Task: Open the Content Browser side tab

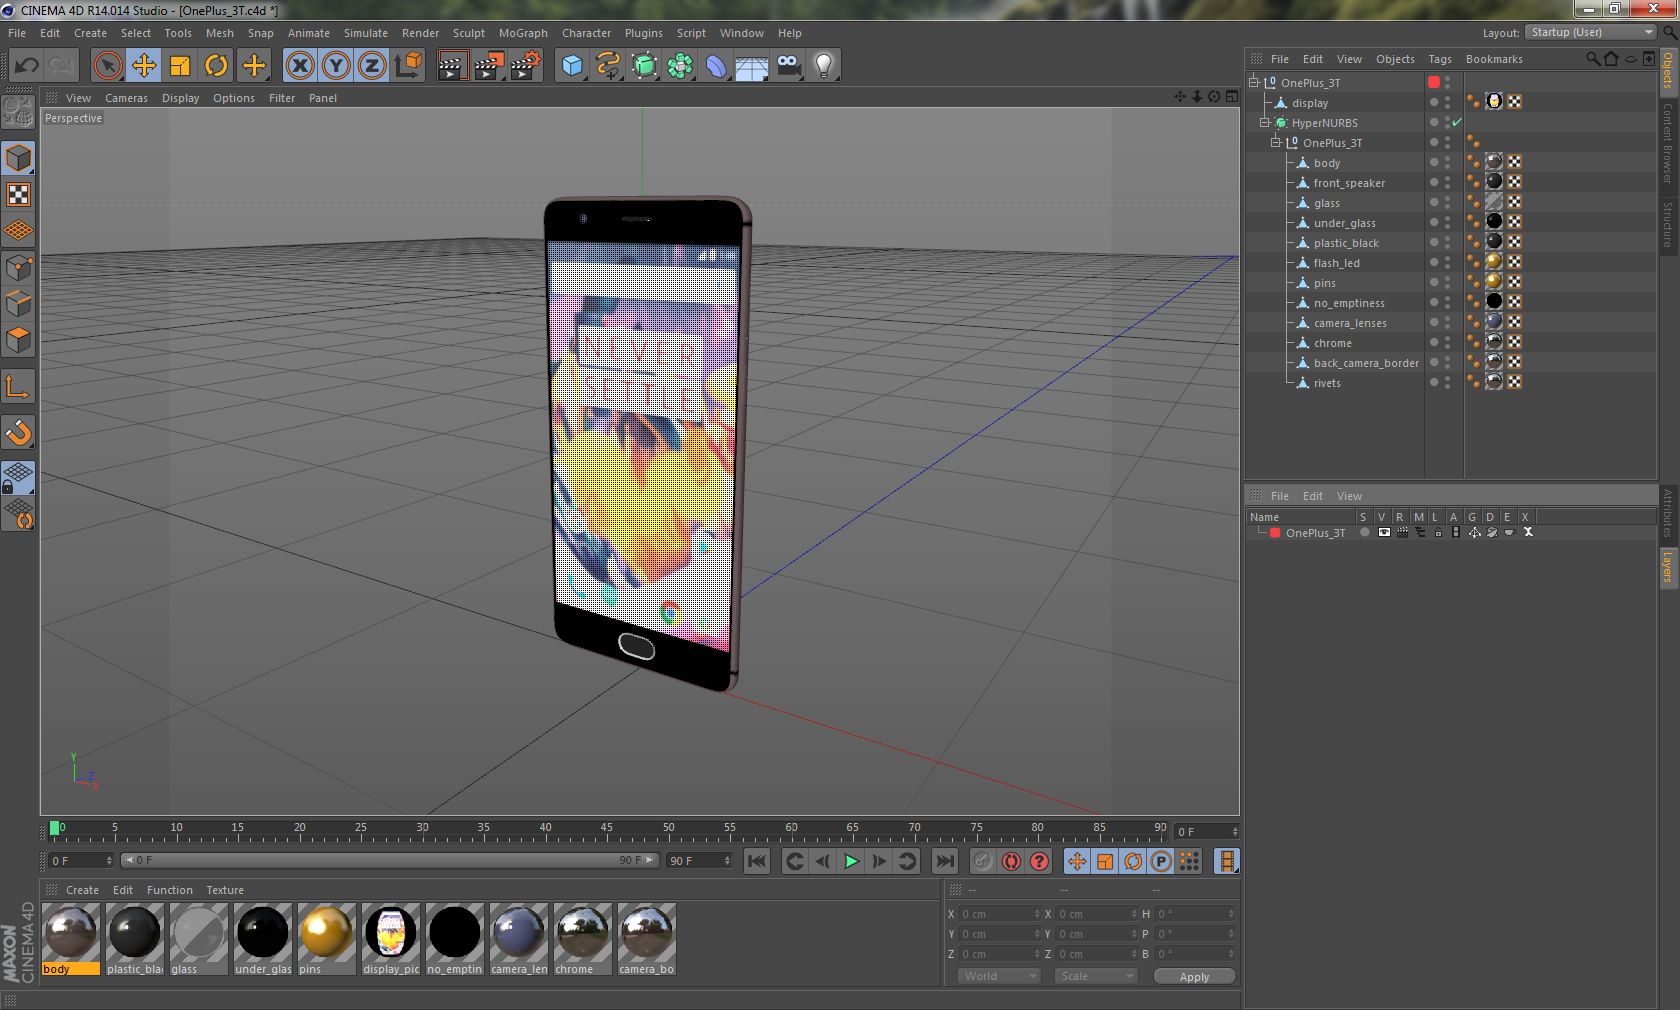Action: [x=1668, y=142]
